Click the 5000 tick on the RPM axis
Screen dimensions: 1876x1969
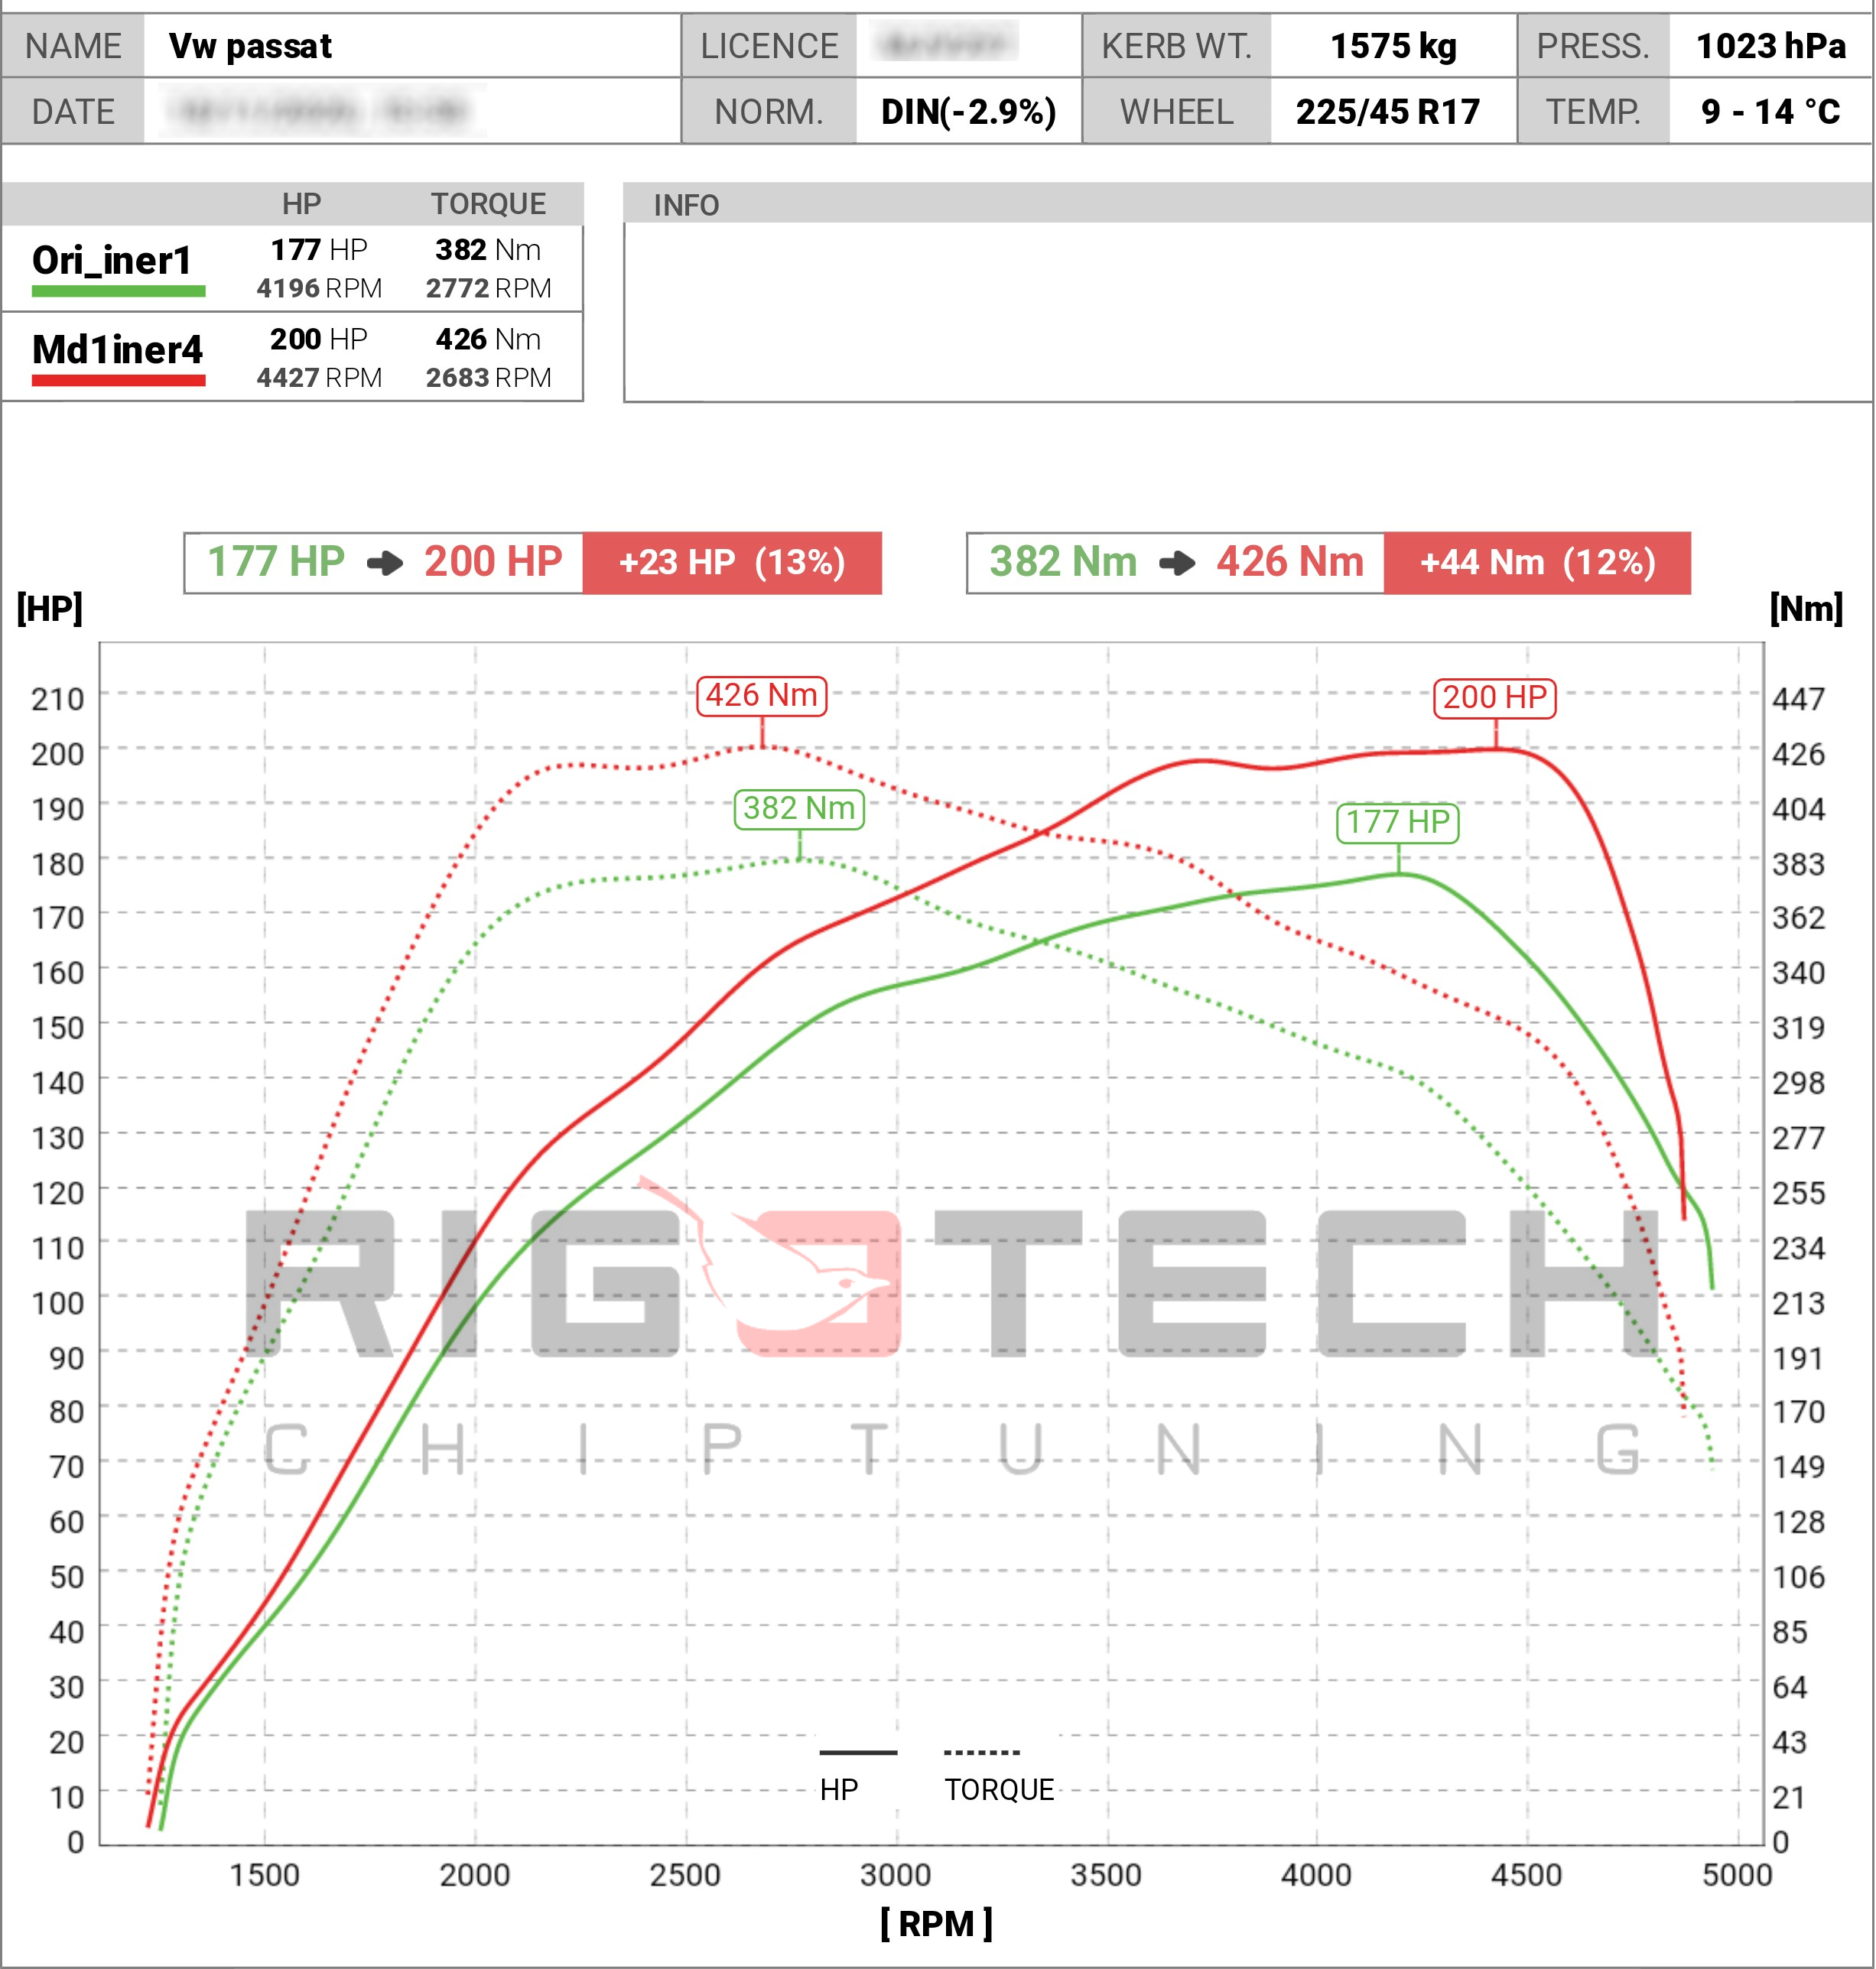click(x=1737, y=1875)
